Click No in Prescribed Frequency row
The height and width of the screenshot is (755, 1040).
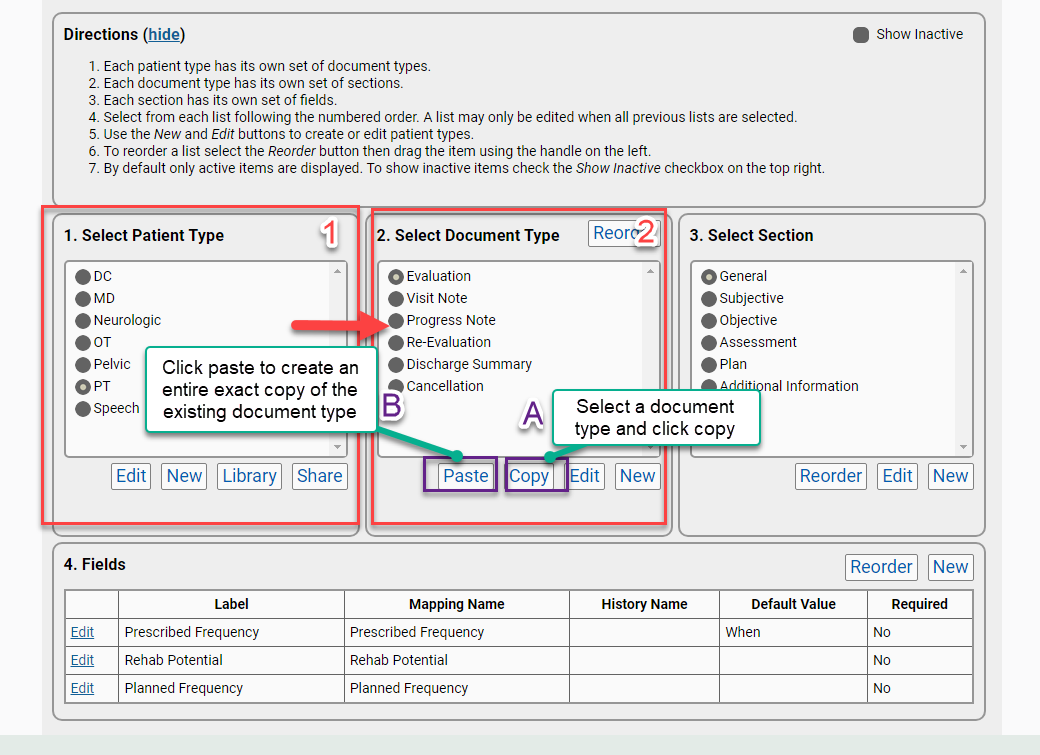(919, 632)
